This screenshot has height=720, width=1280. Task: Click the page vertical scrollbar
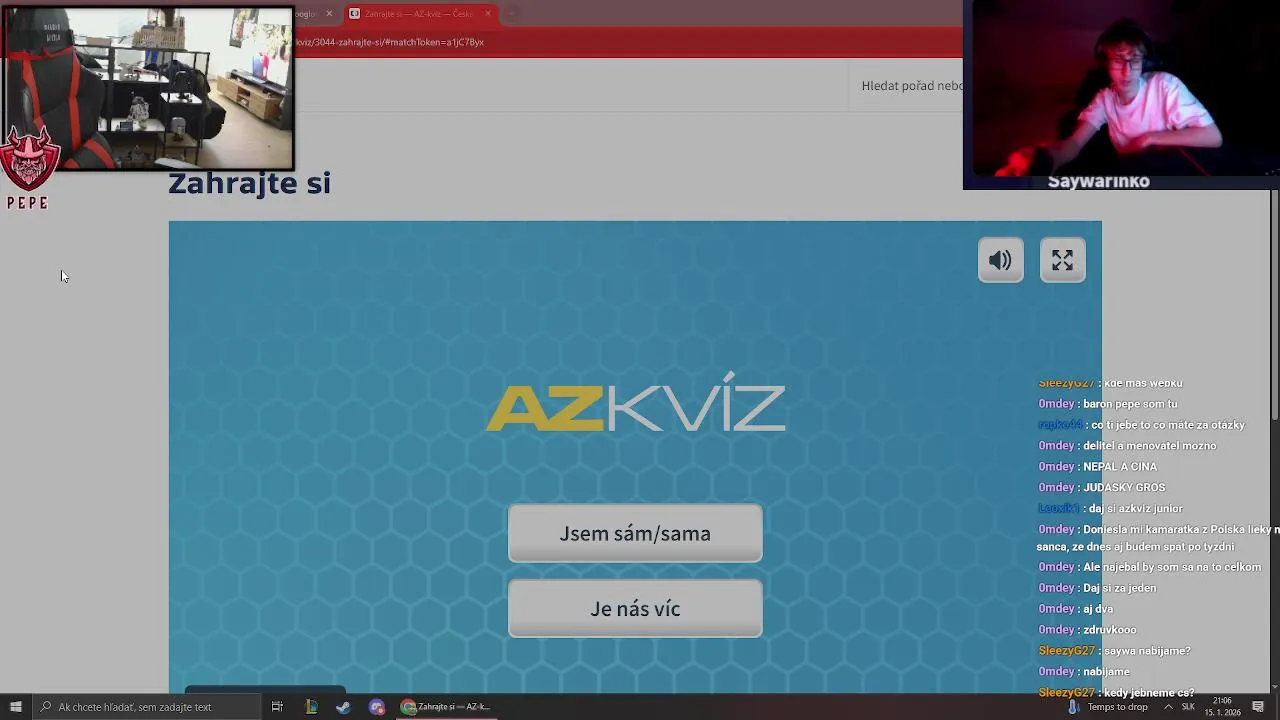pyautogui.click(x=1275, y=305)
